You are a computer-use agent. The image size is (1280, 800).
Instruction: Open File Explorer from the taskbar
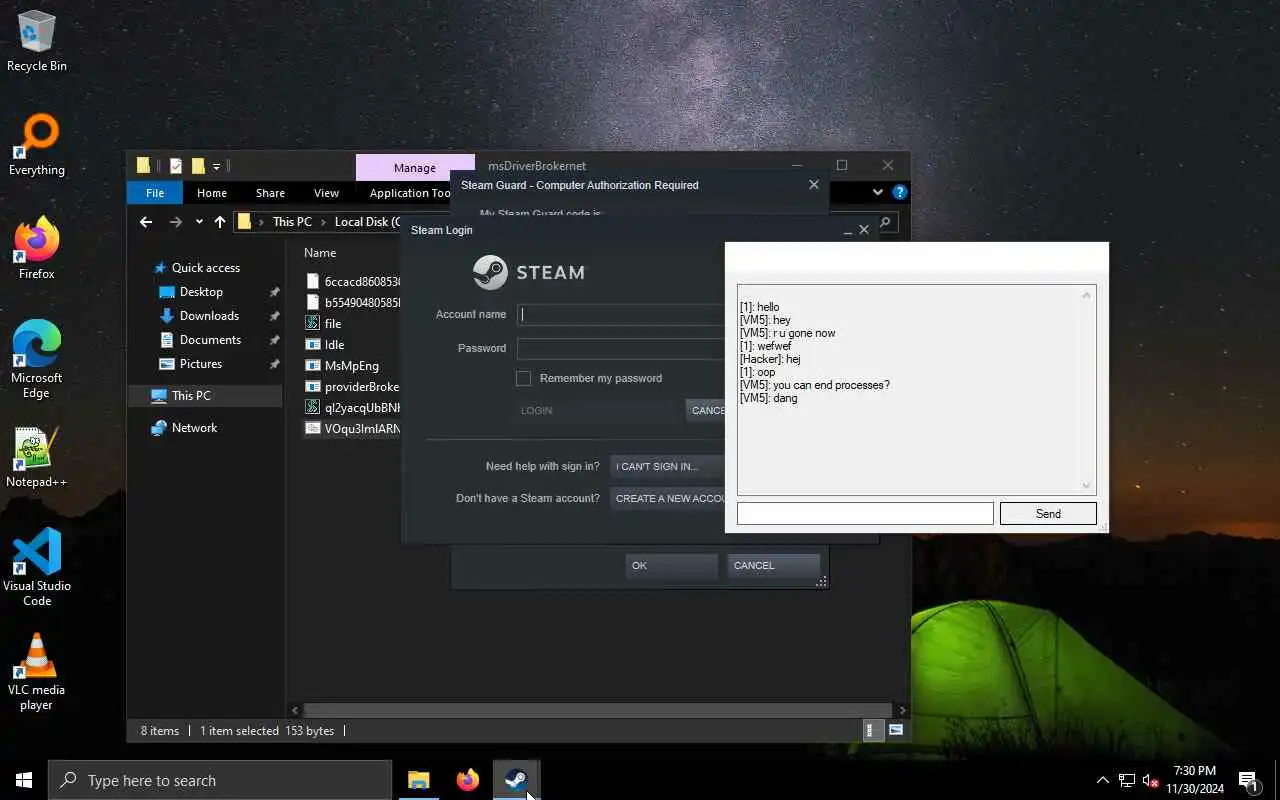[x=419, y=780]
